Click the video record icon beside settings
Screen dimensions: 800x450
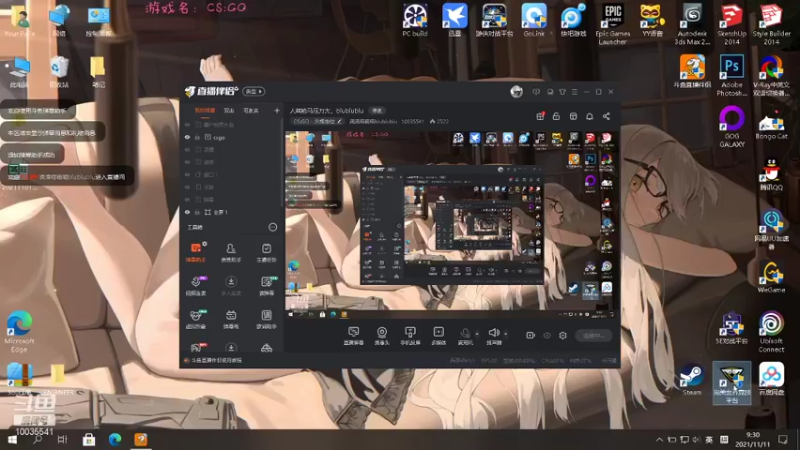(531, 335)
